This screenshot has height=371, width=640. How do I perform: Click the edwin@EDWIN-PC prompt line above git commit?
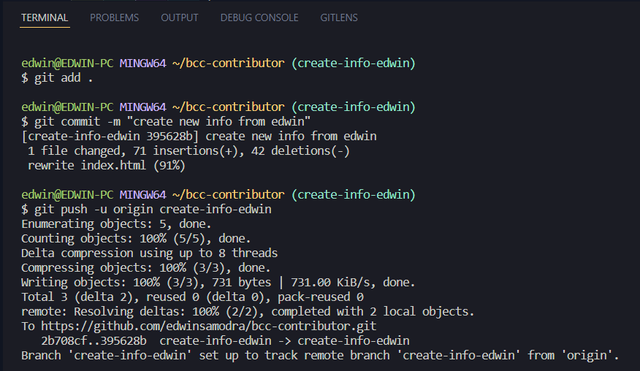click(x=218, y=107)
